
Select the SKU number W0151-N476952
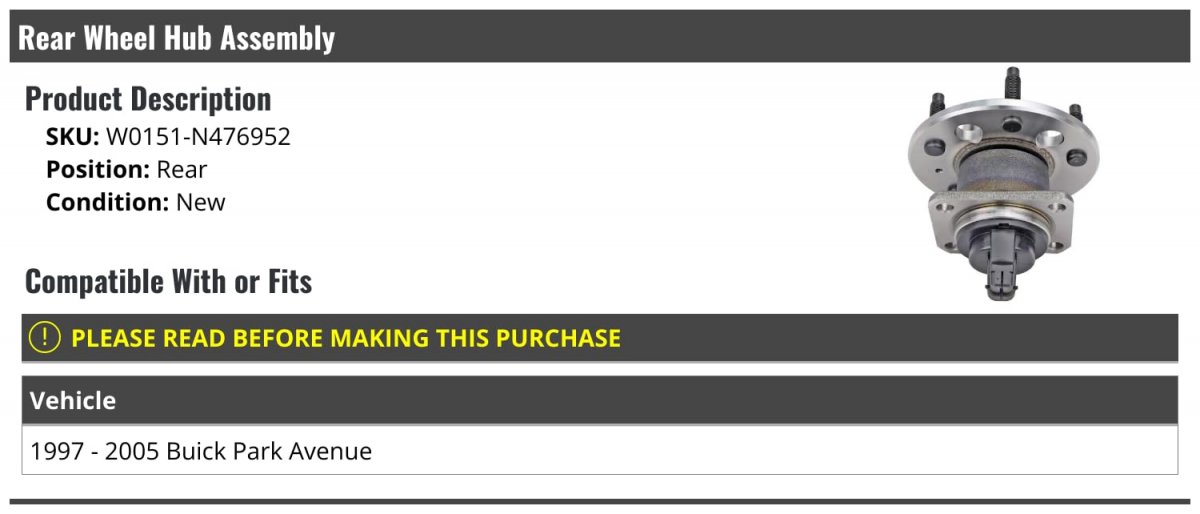pyautogui.click(x=198, y=137)
